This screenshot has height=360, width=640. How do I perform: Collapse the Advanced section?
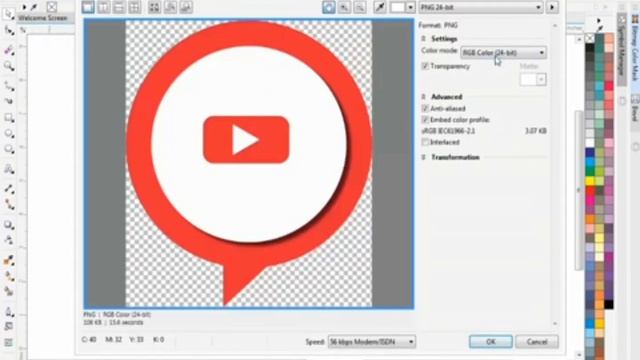click(423, 97)
